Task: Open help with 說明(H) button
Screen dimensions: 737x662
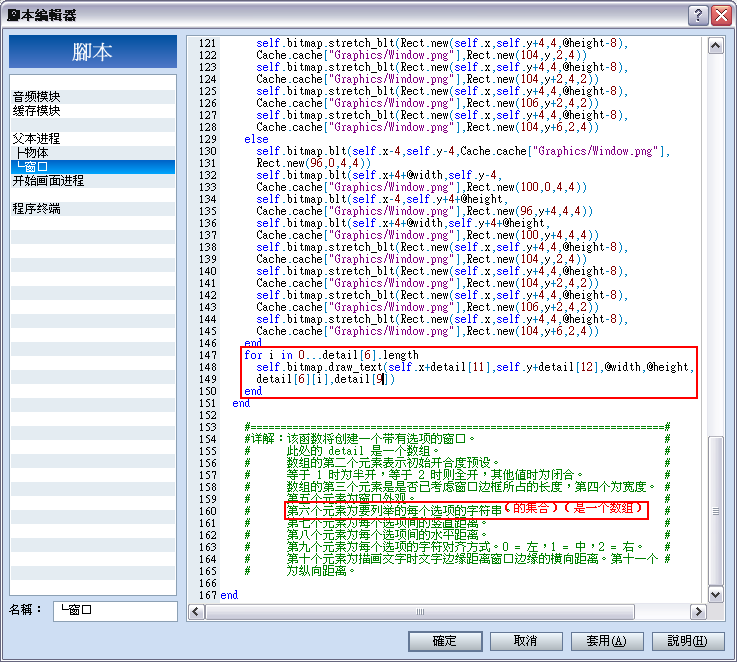Action: click(687, 641)
